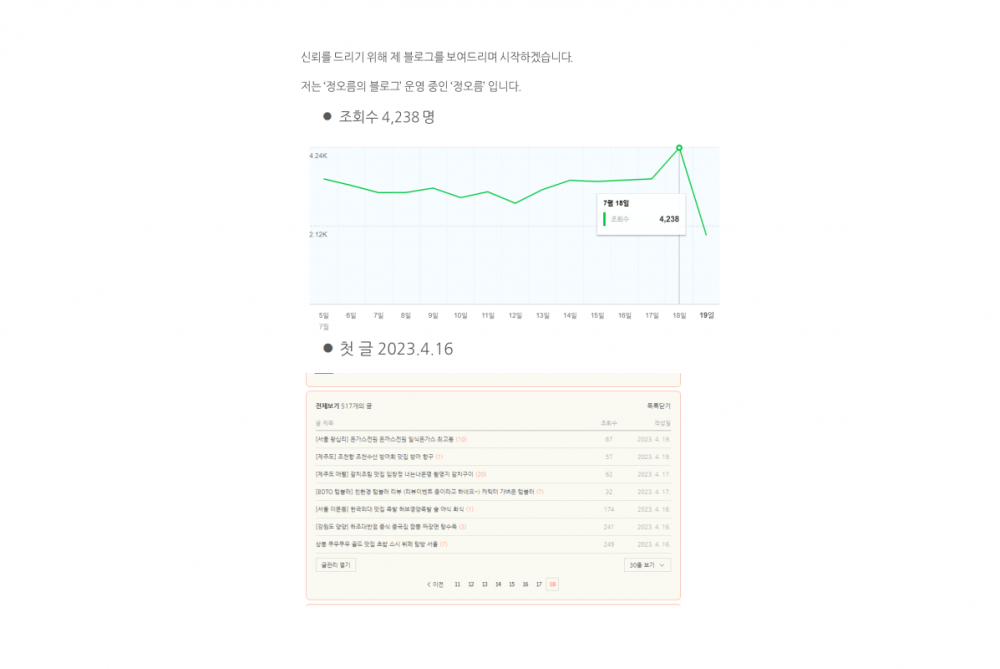Click the '전체보기' all posts heading
The height and width of the screenshot is (669, 1000).
point(327,406)
